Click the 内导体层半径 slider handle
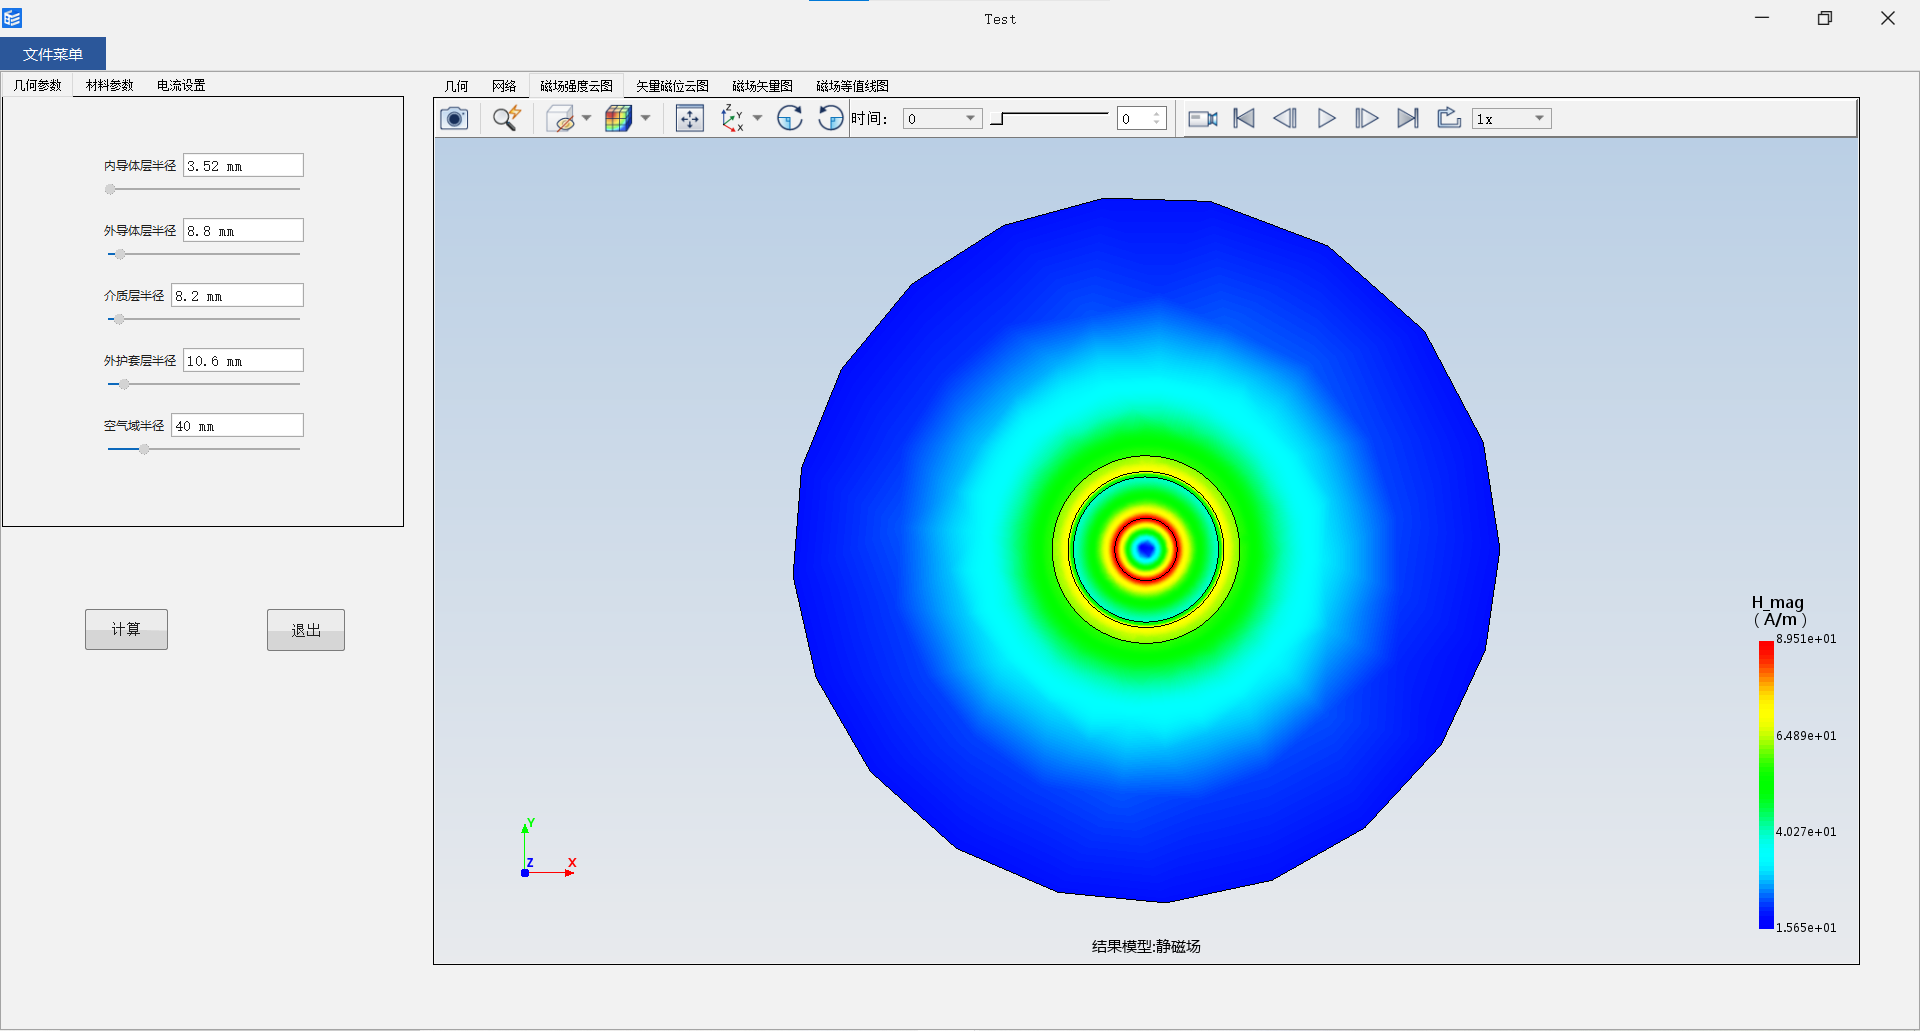The width and height of the screenshot is (1920, 1031). coord(110,189)
